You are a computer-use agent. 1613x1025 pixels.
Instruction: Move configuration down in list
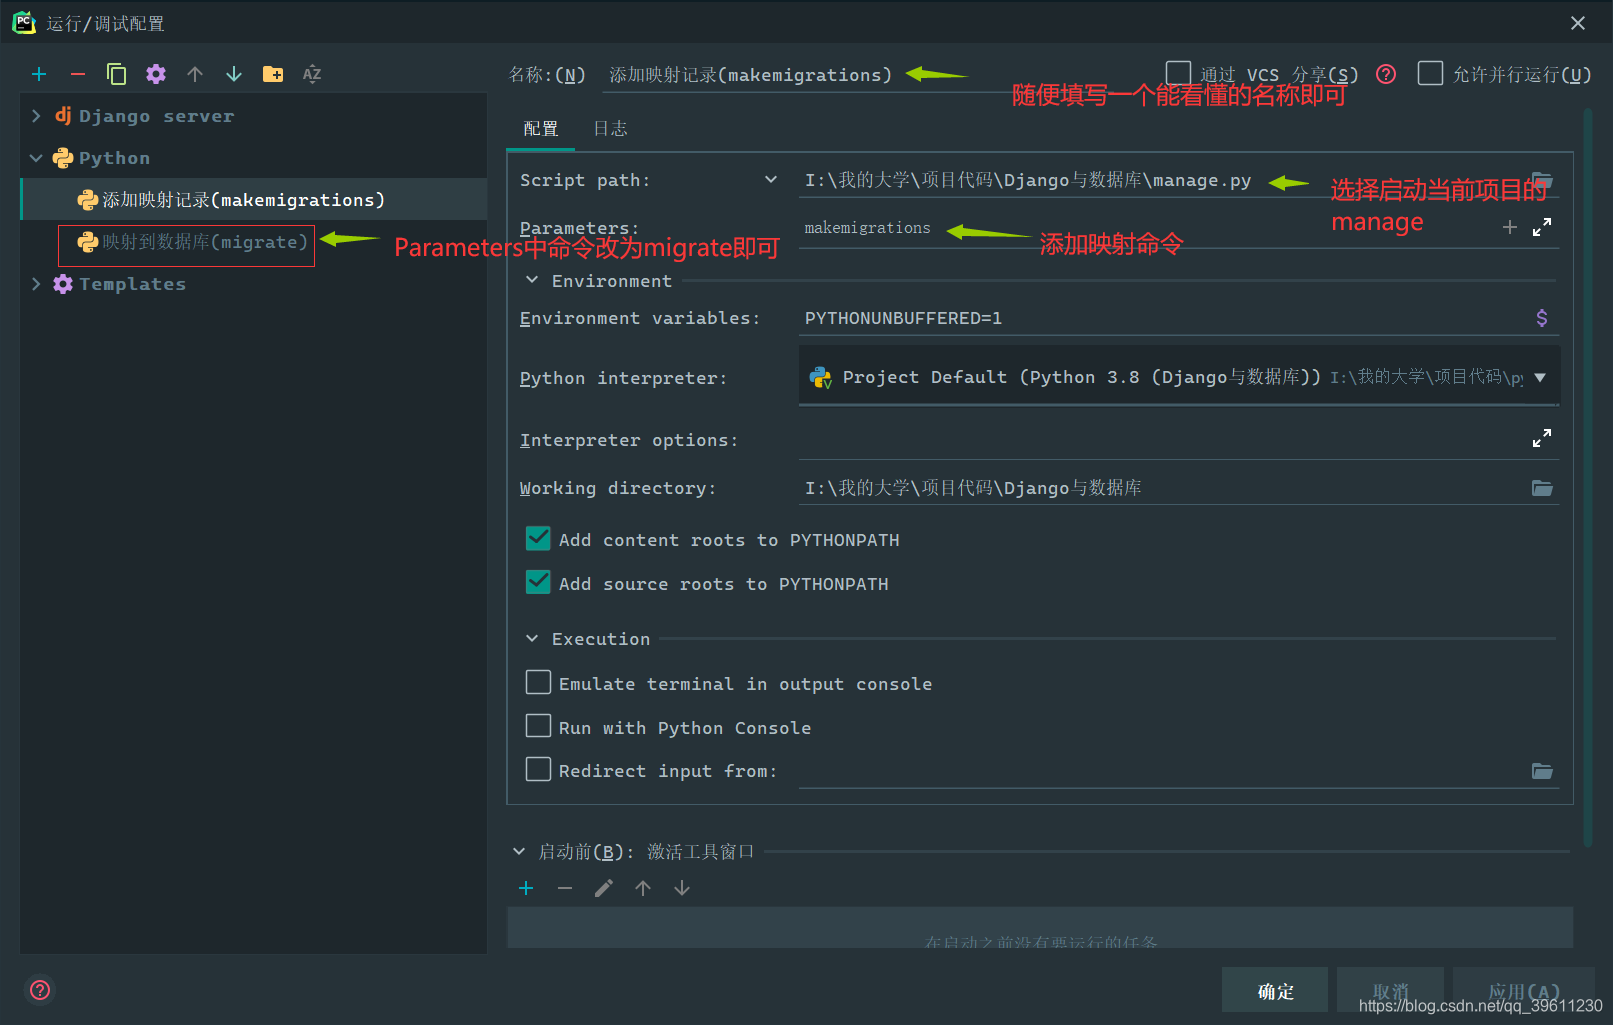pos(234,74)
